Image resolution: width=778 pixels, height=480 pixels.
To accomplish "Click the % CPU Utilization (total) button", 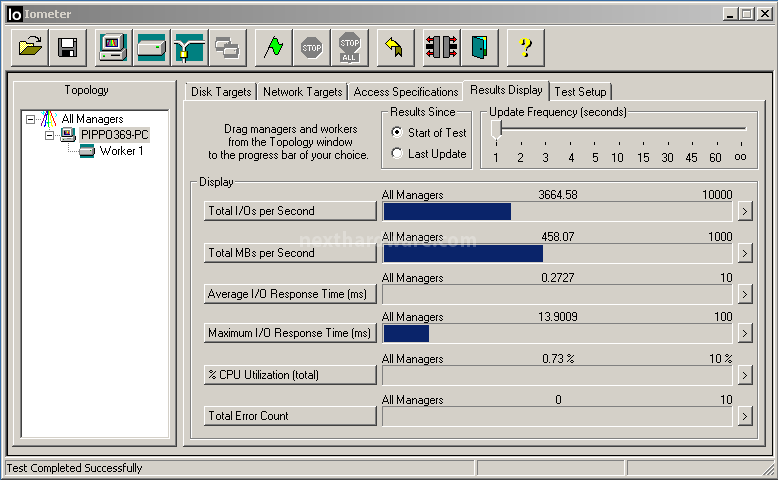I will coord(290,375).
